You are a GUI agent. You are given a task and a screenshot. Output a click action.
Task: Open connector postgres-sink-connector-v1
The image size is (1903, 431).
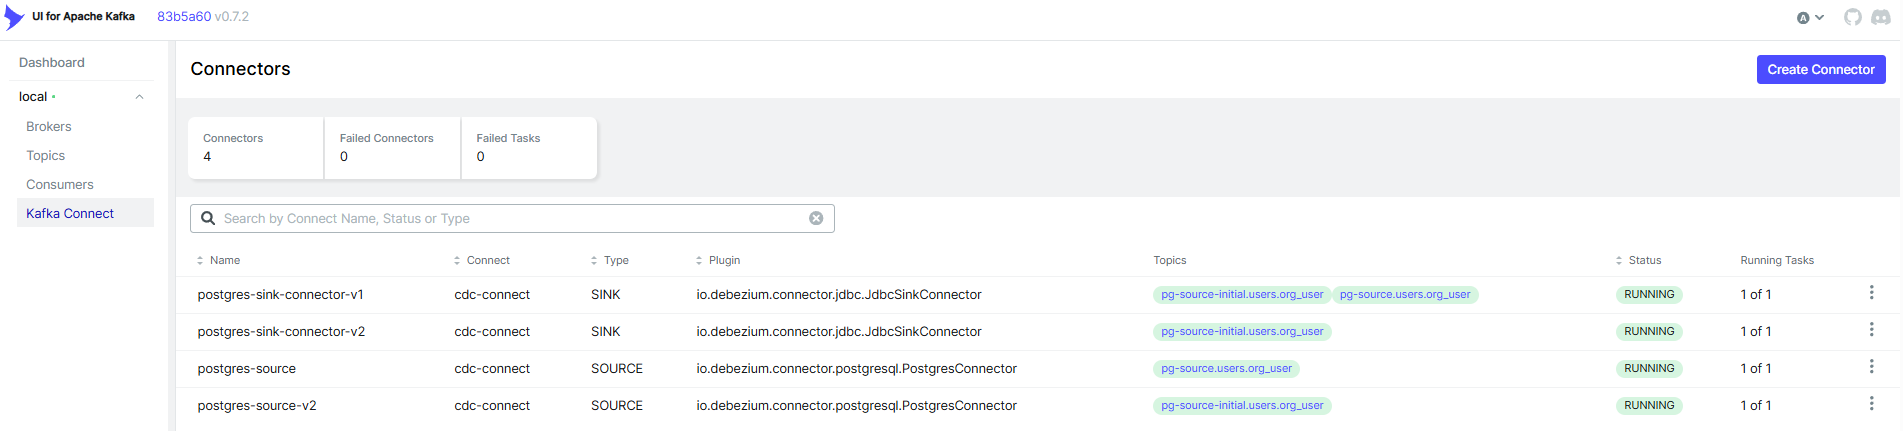[x=281, y=295]
